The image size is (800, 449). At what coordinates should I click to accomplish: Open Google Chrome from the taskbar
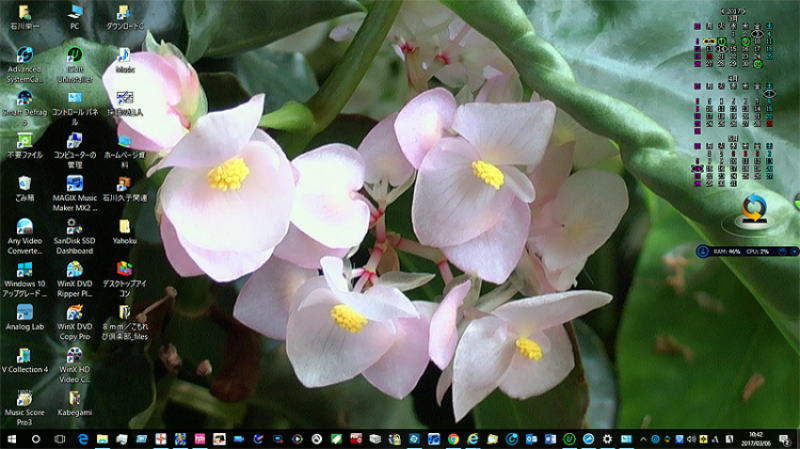point(453,439)
